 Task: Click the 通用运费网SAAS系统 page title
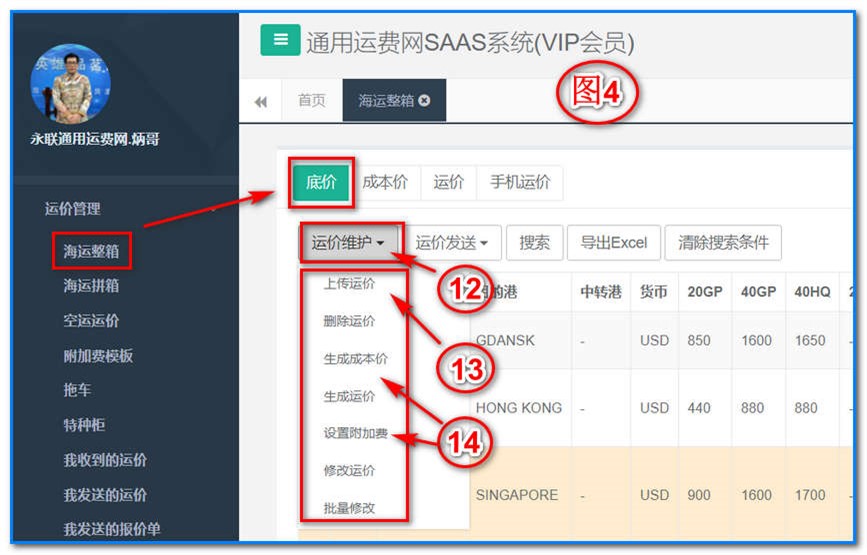470,43
